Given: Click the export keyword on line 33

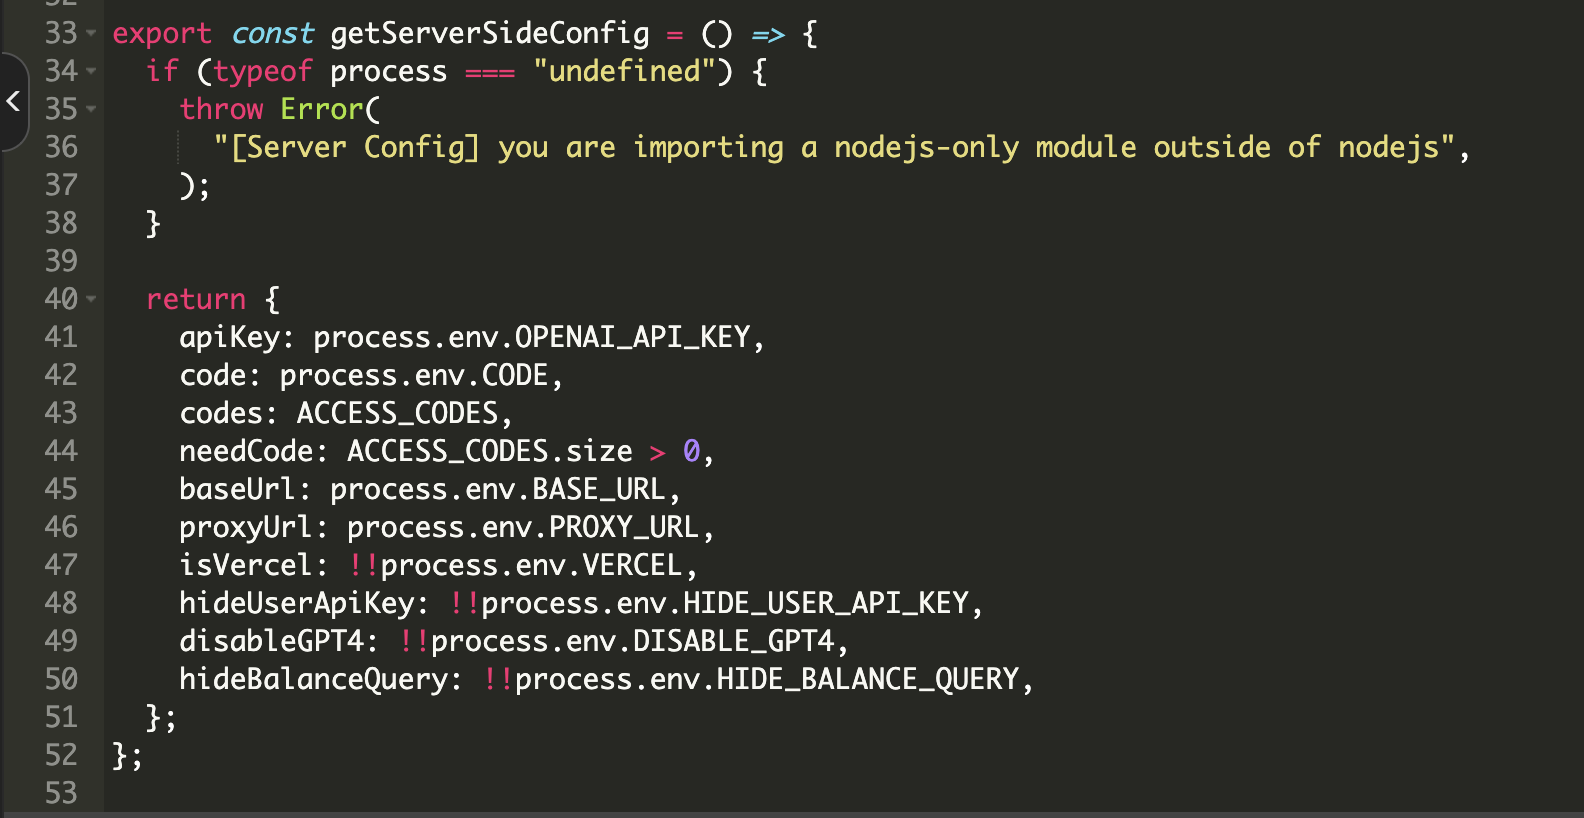Looking at the screenshot, I should pos(162,34).
